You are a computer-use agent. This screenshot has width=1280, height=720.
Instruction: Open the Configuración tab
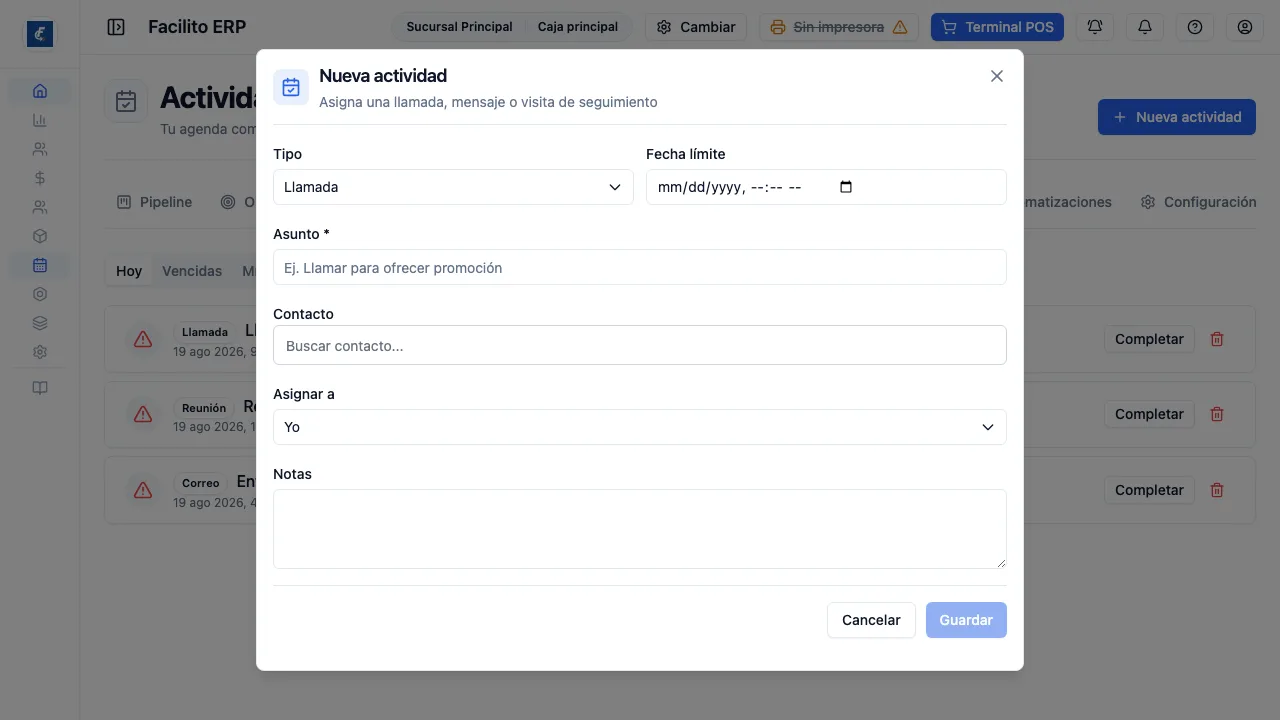point(1198,202)
